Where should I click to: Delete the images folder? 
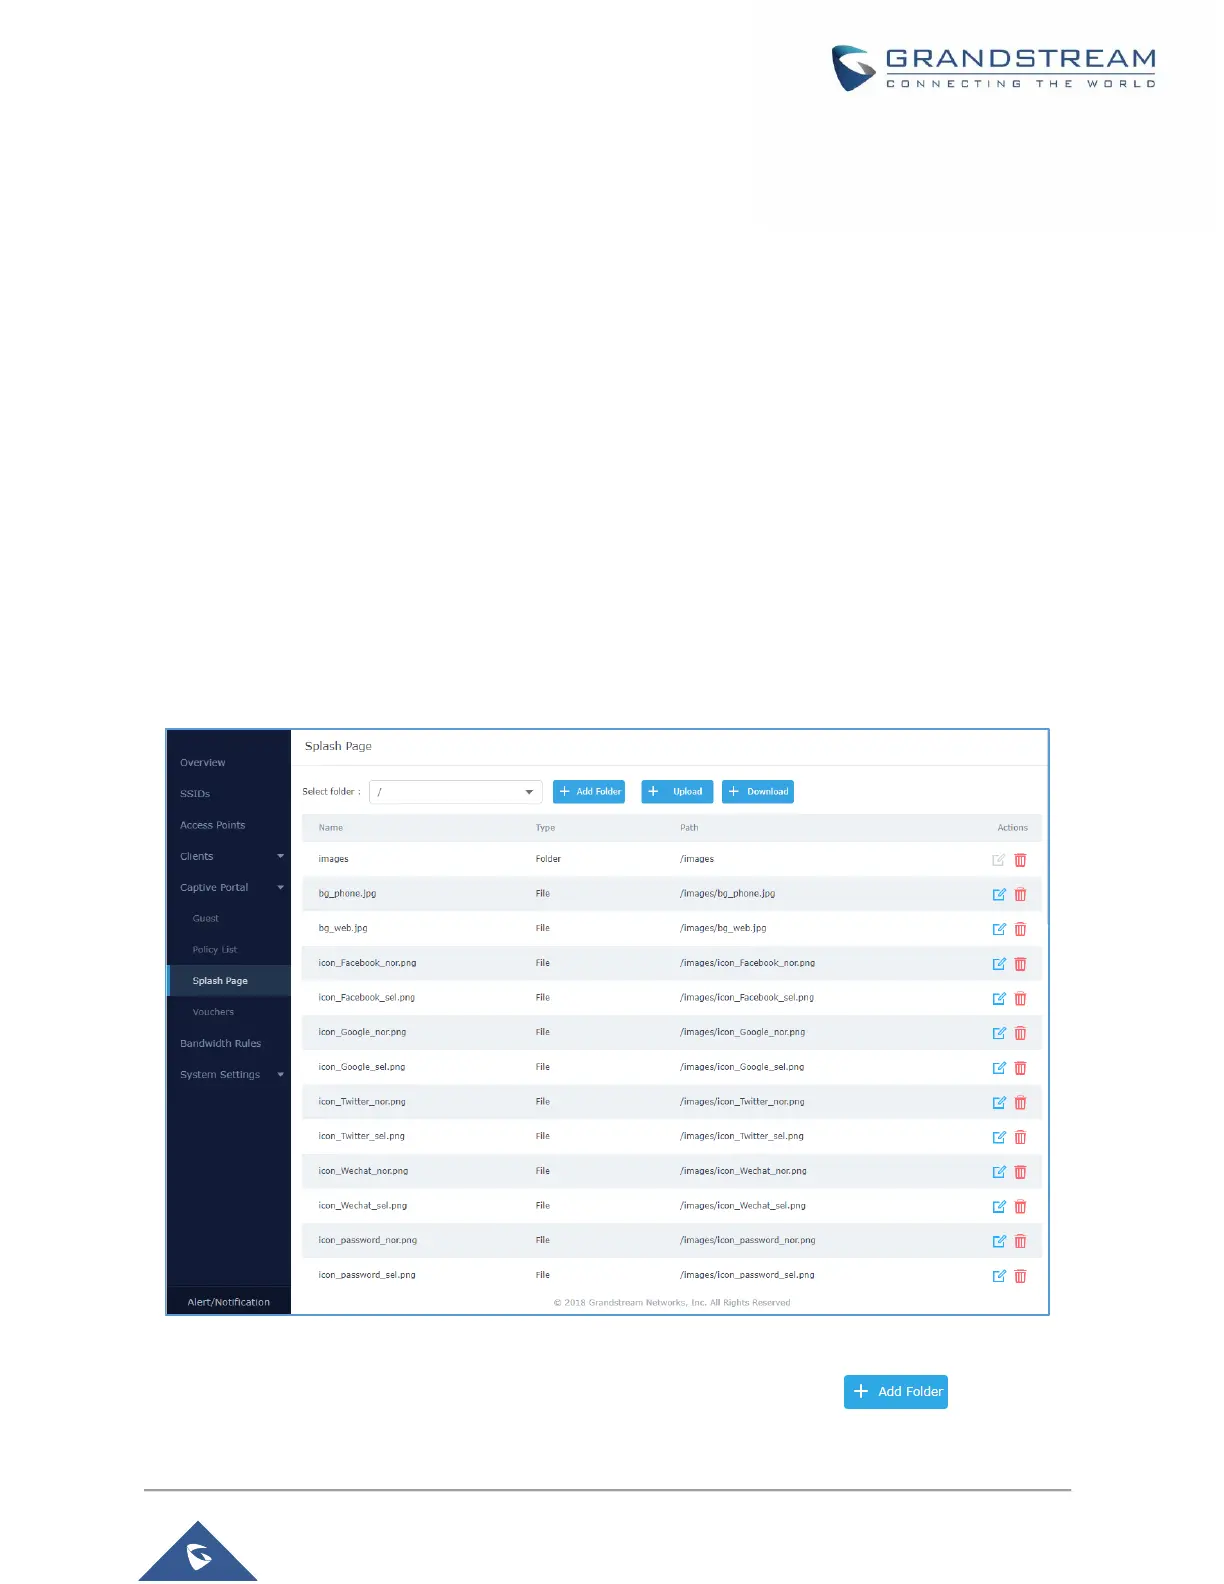coord(1020,860)
